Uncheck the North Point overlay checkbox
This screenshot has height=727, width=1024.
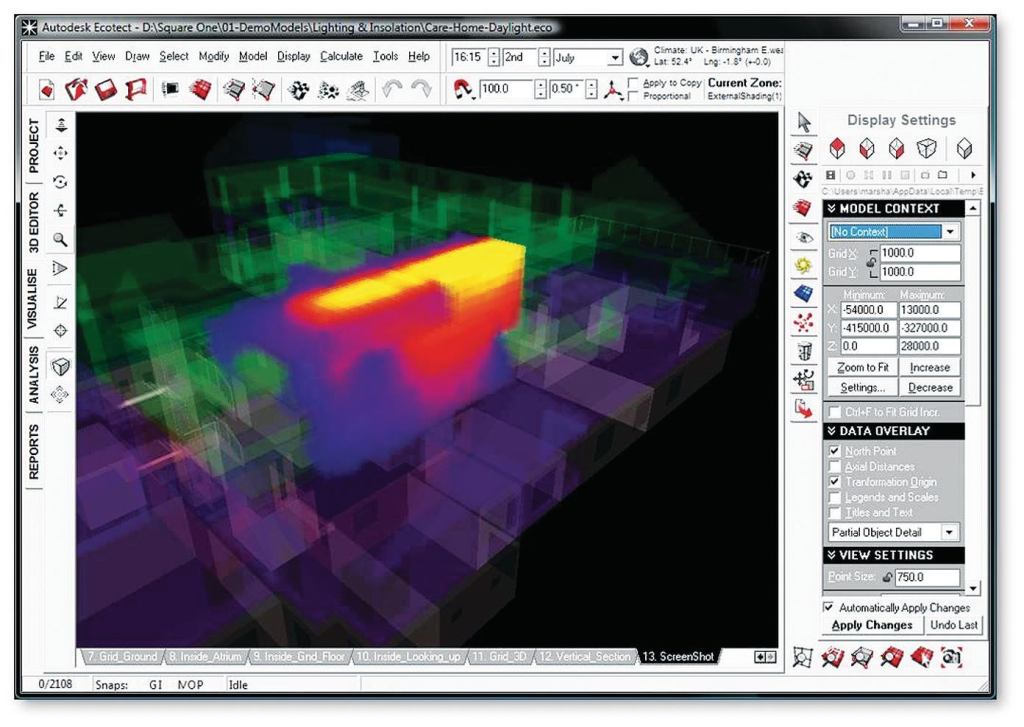point(835,452)
